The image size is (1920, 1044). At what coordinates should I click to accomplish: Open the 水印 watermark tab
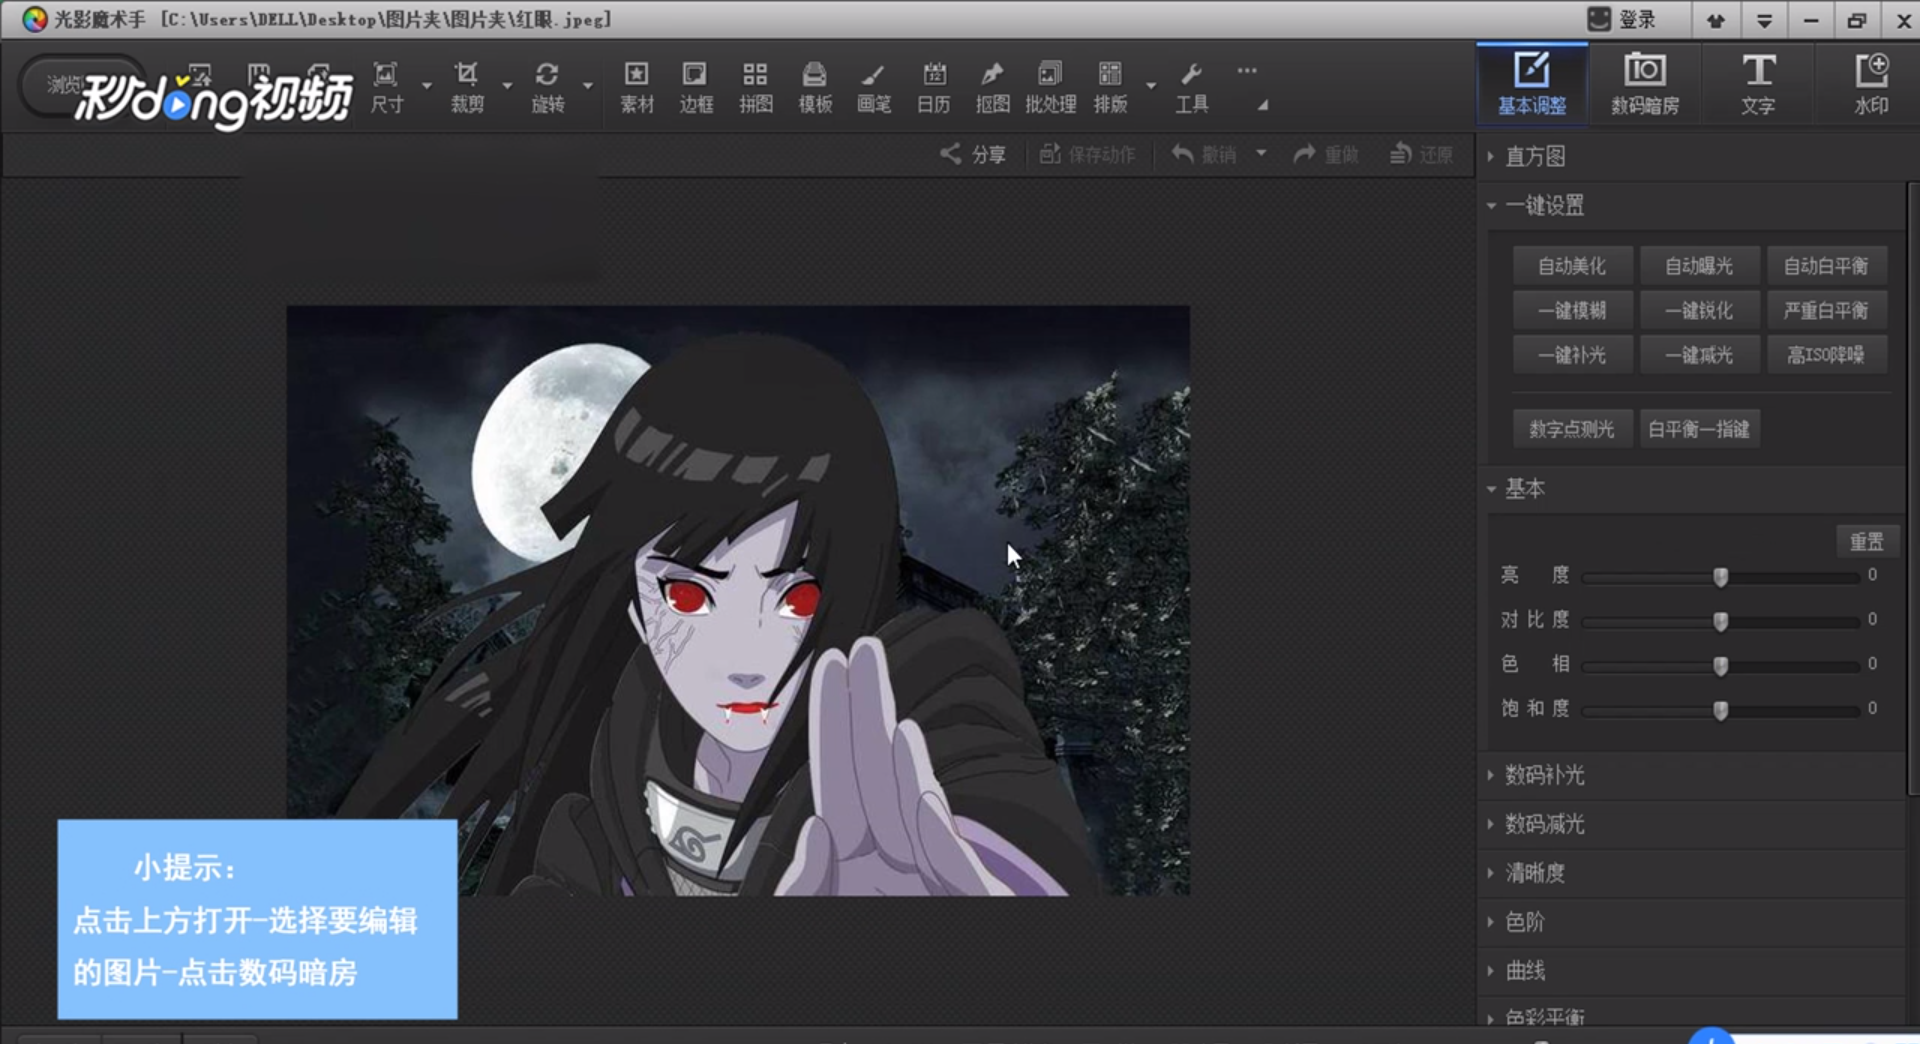tap(1870, 84)
